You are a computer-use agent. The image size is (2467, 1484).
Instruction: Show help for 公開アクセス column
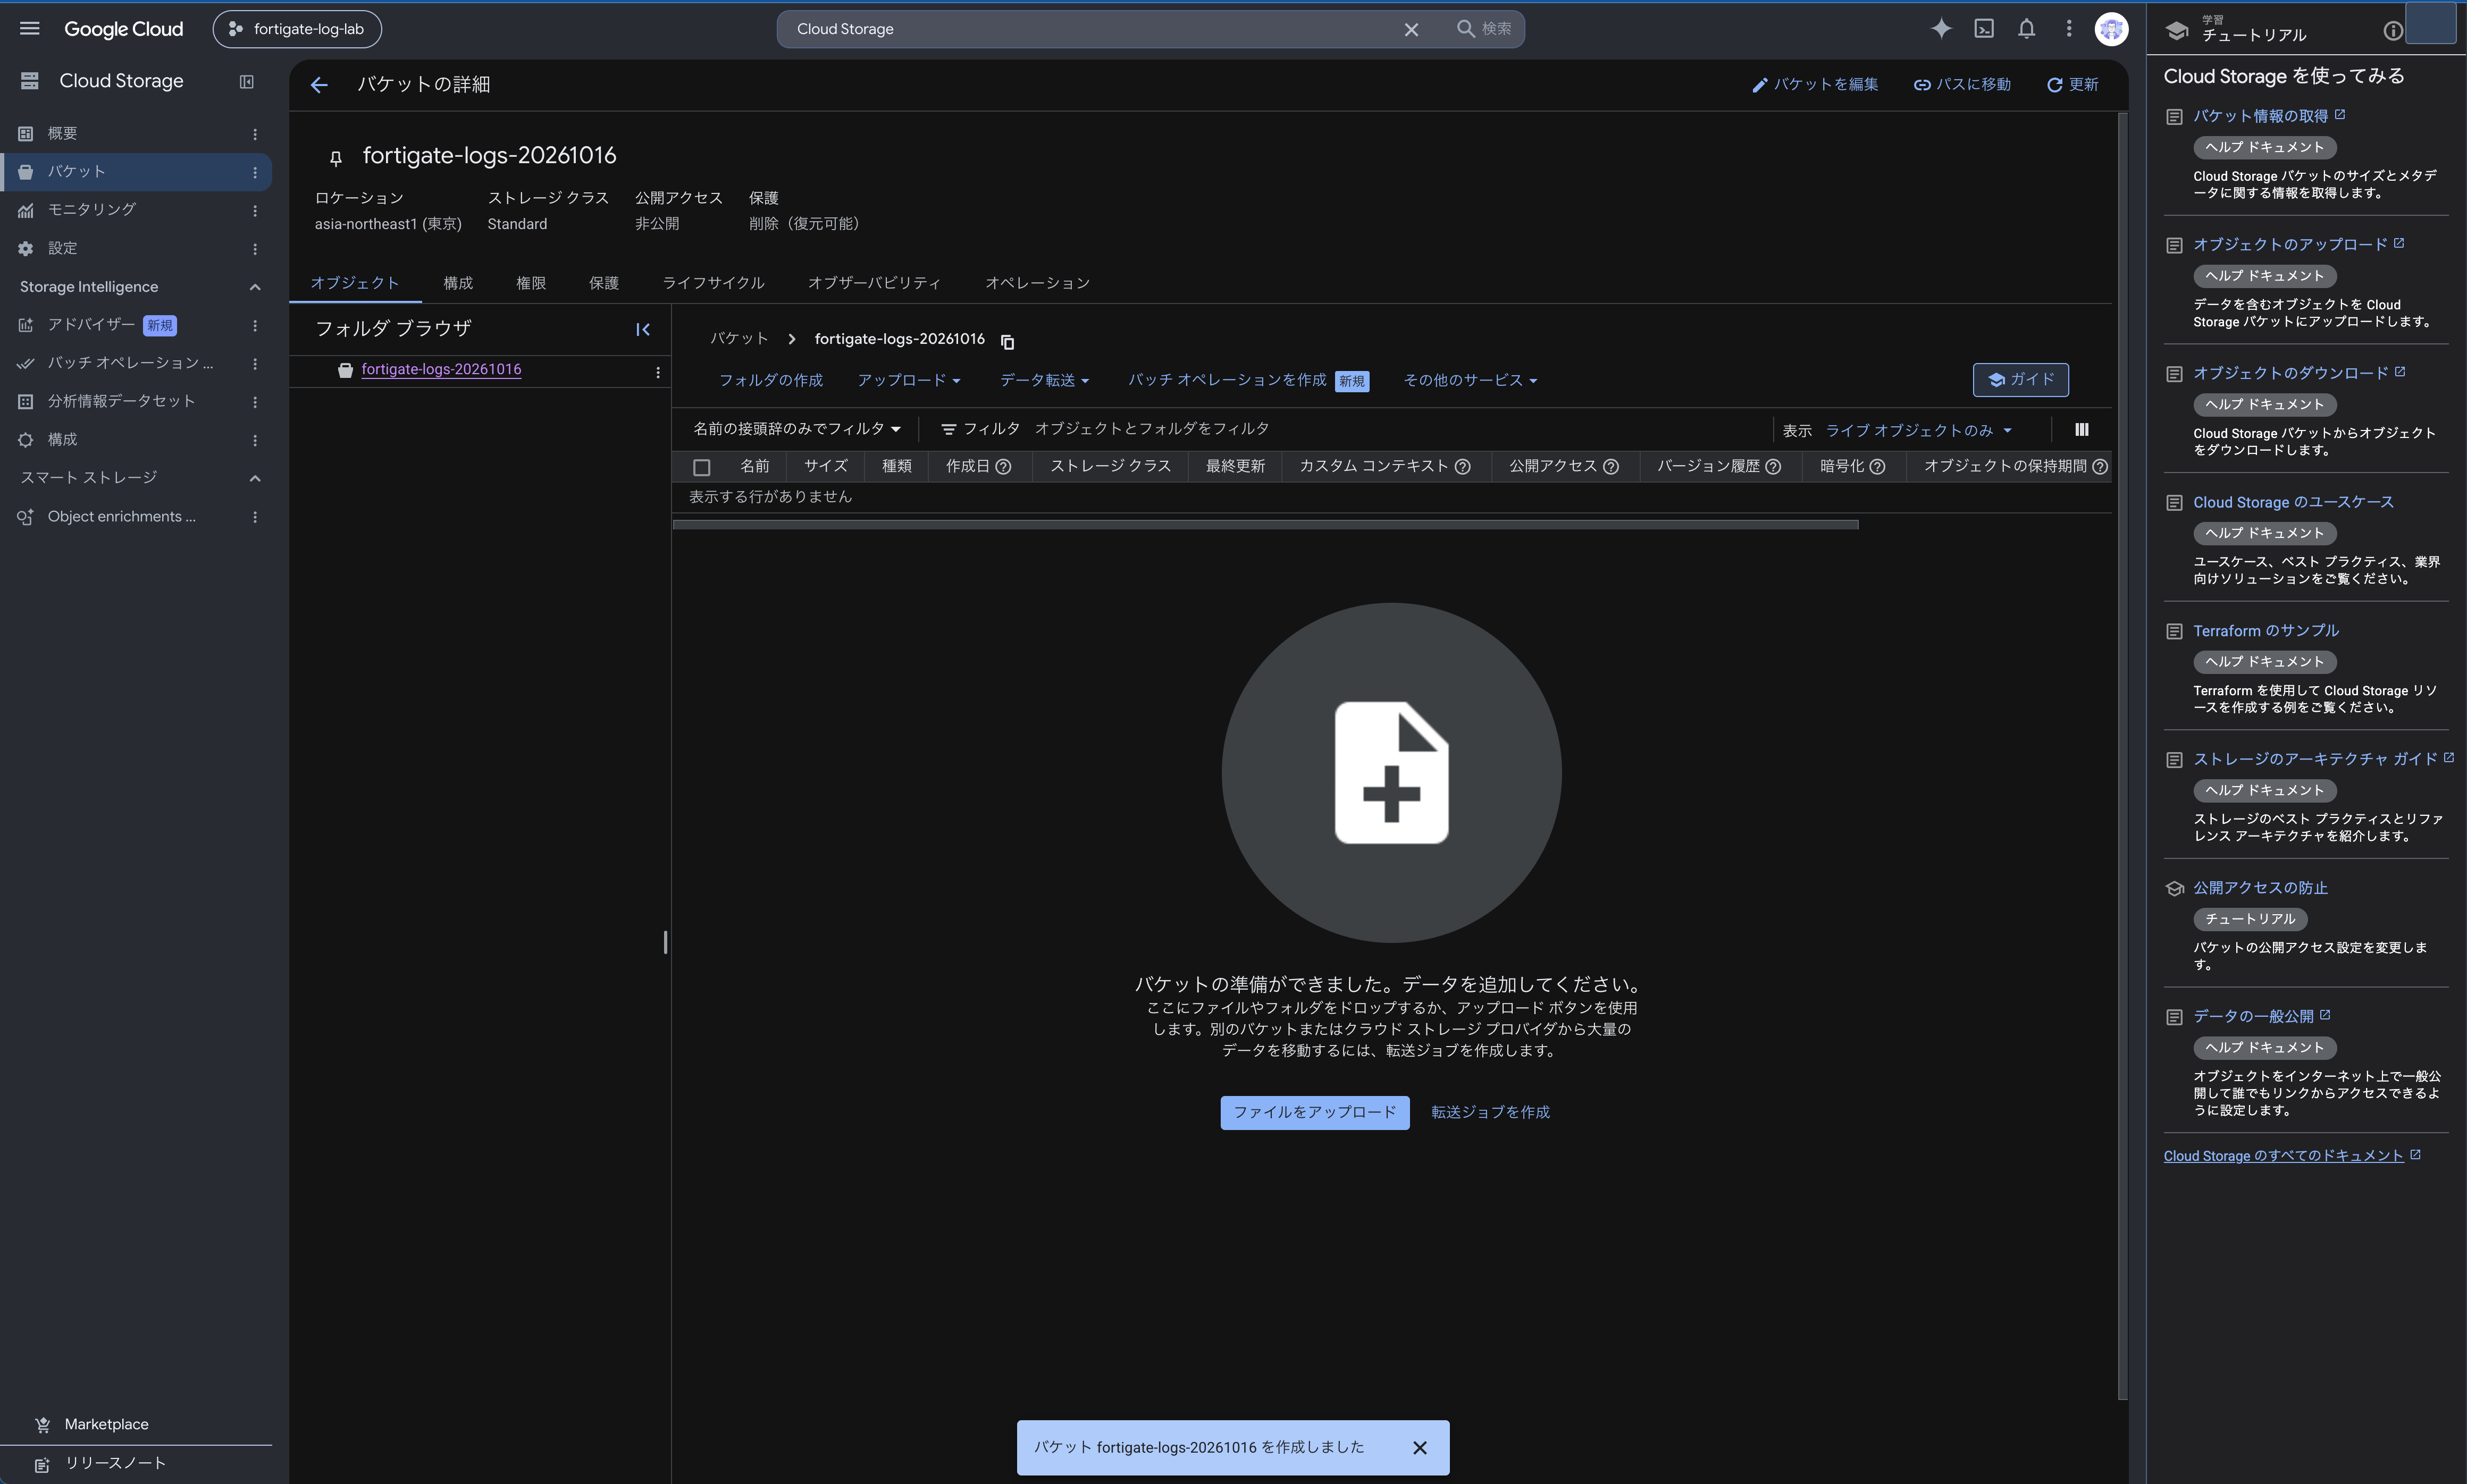[x=1611, y=467]
